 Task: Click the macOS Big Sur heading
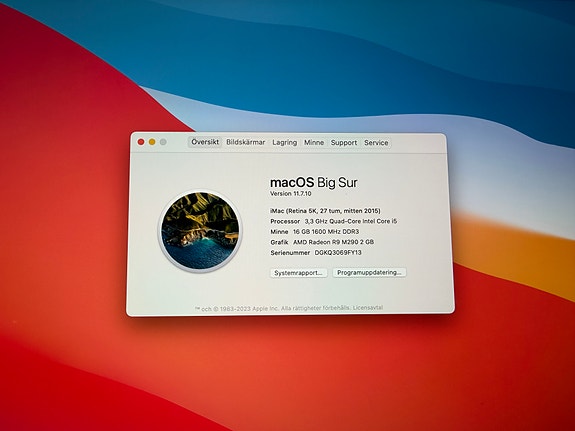314,182
